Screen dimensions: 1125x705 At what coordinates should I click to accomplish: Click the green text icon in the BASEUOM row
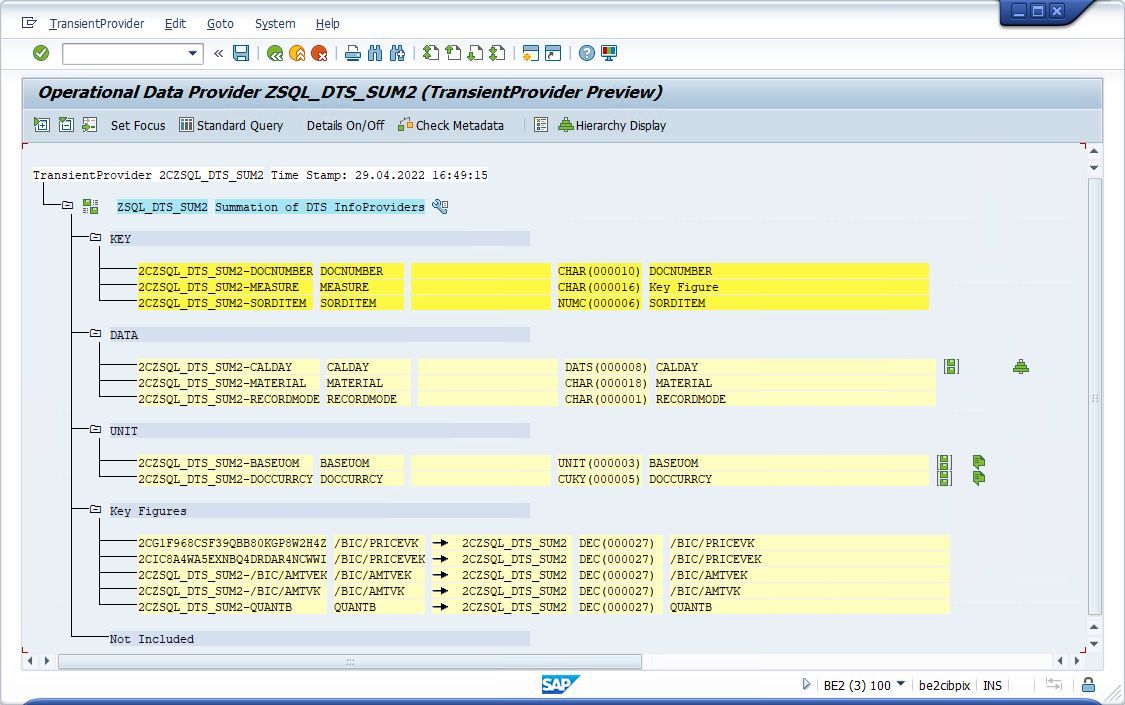(x=979, y=463)
